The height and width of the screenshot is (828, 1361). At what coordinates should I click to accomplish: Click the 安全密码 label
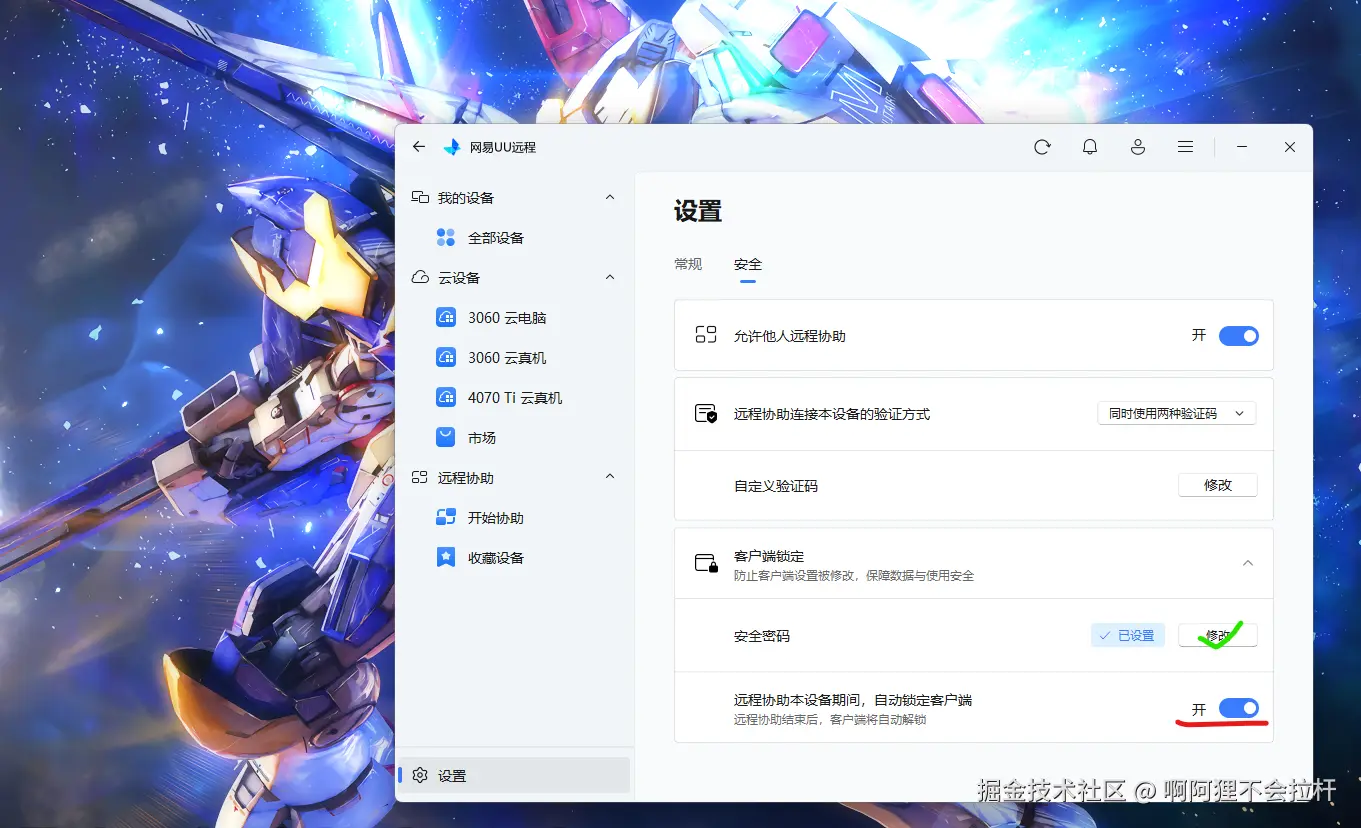tap(762, 636)
